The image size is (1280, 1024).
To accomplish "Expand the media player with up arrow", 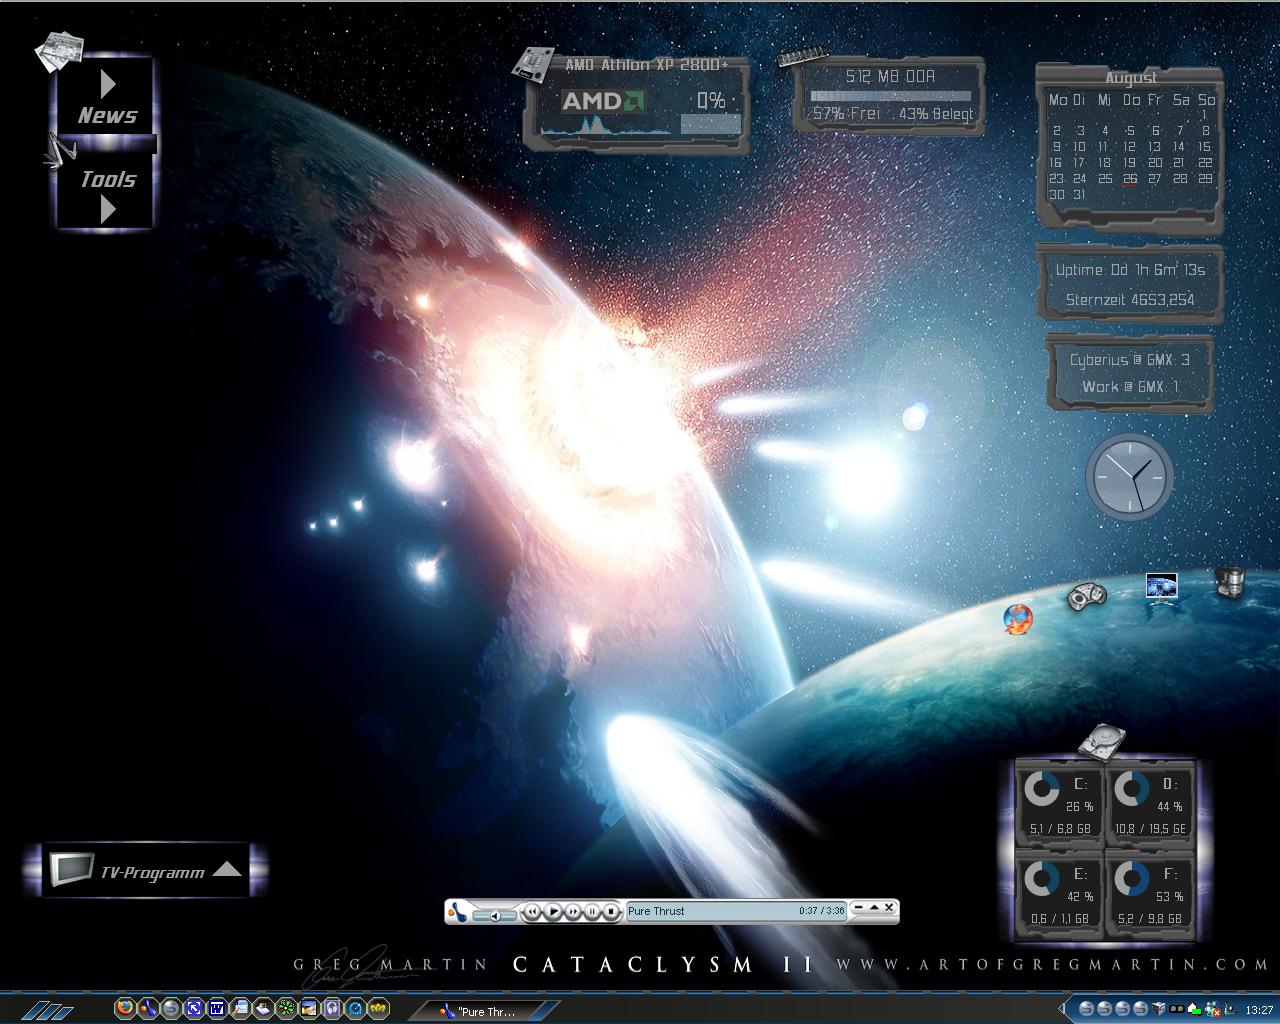I will [874, 908].
